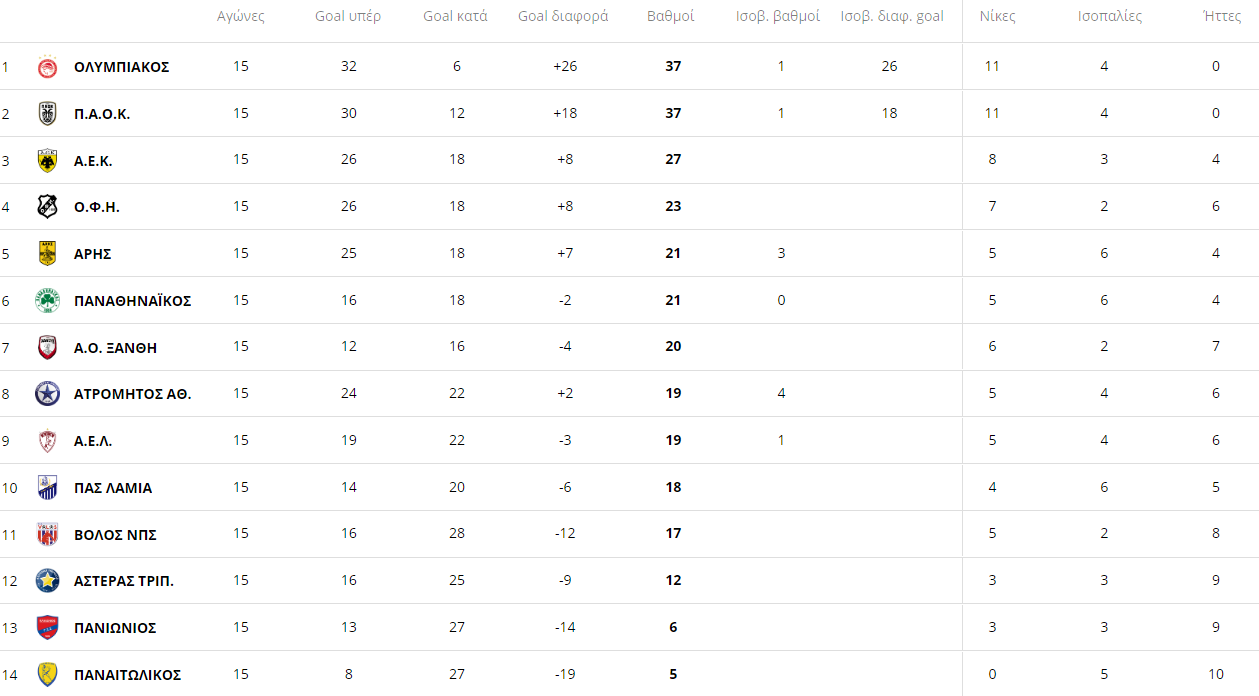Click the Asteras Tripolis star crest

47,581
